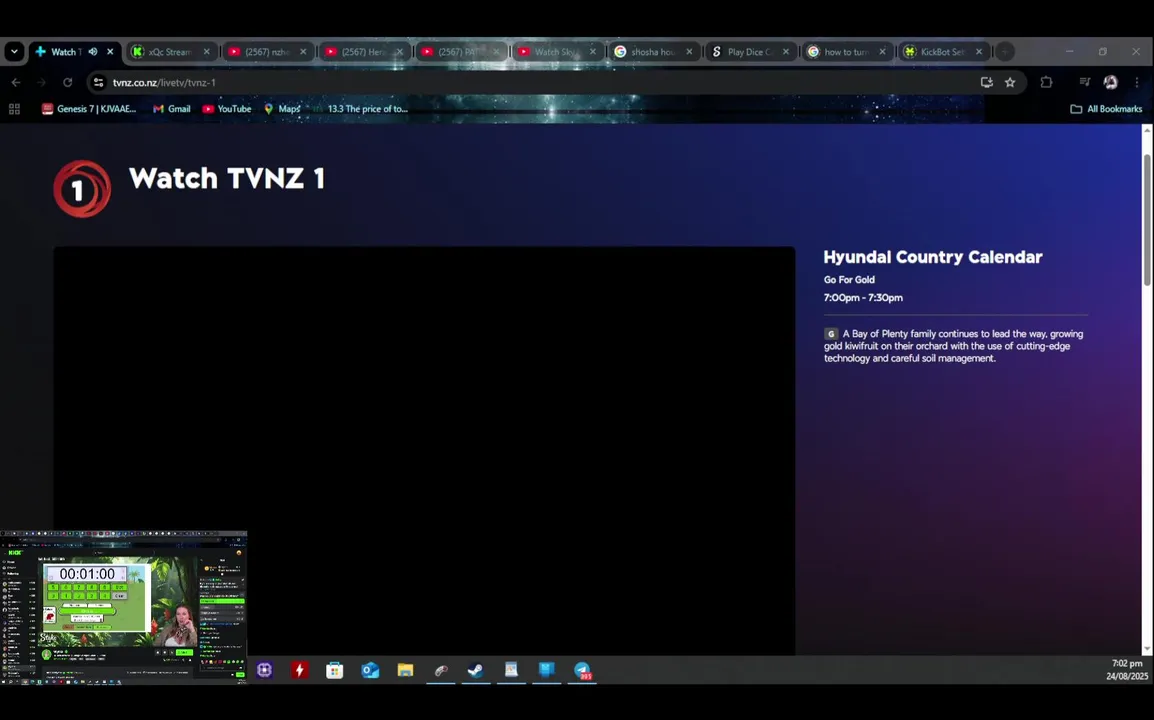Close the Play Dice tab
Viewport: 1154px width, 720px height.
coord(786,52)
